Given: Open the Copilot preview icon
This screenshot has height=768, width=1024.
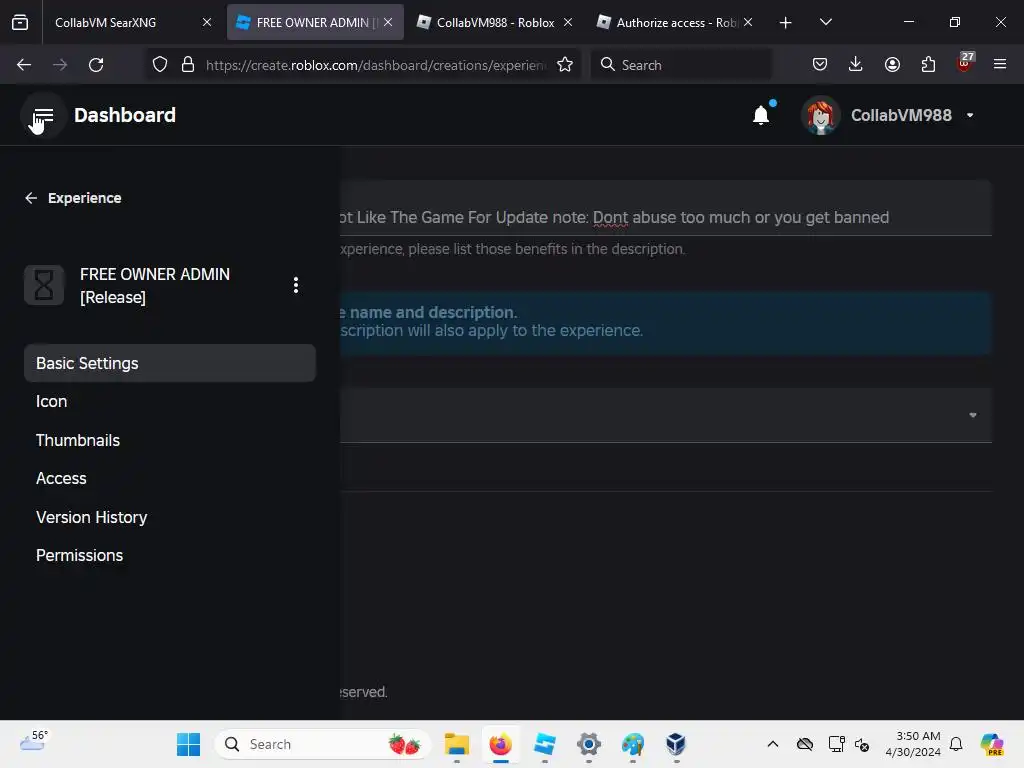Looking at the screenshot, I should [x=992, y=744].
